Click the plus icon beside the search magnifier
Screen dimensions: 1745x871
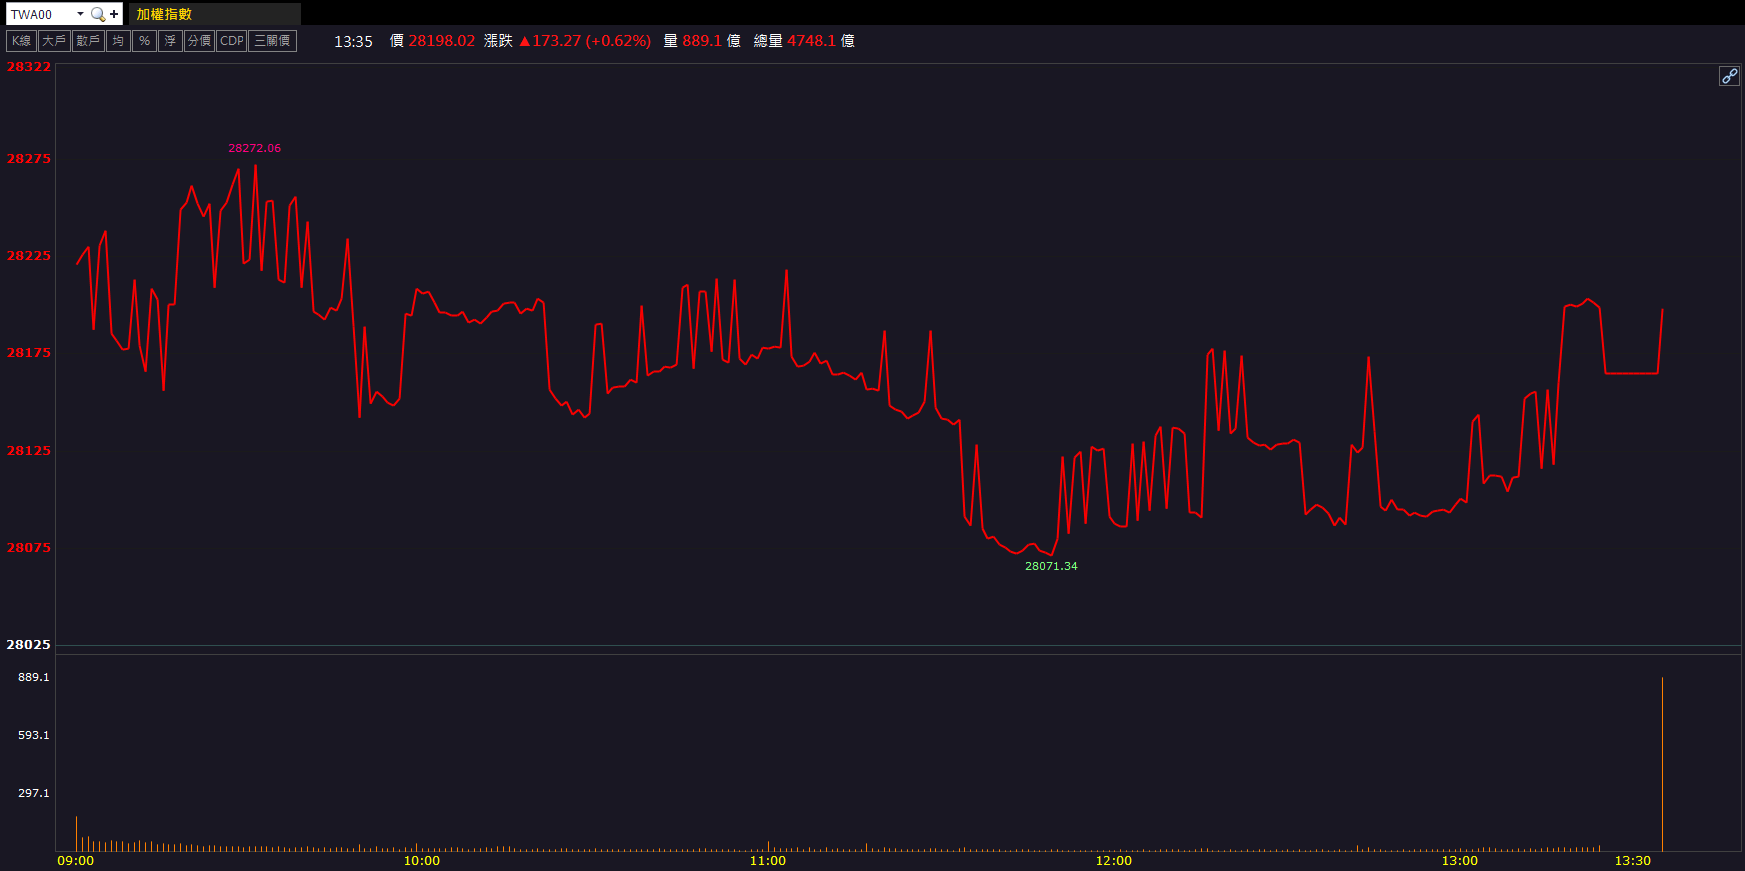click(x=114, y=14)
